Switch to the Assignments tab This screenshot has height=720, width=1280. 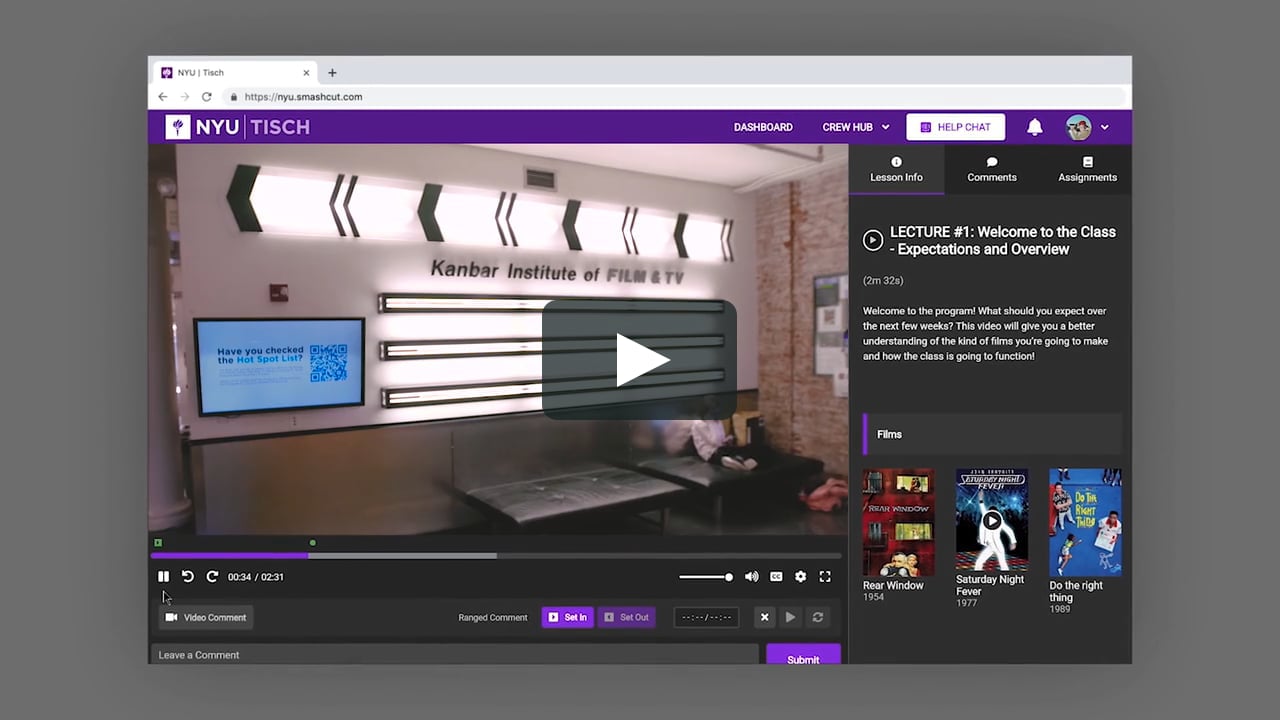[1087, 169]
